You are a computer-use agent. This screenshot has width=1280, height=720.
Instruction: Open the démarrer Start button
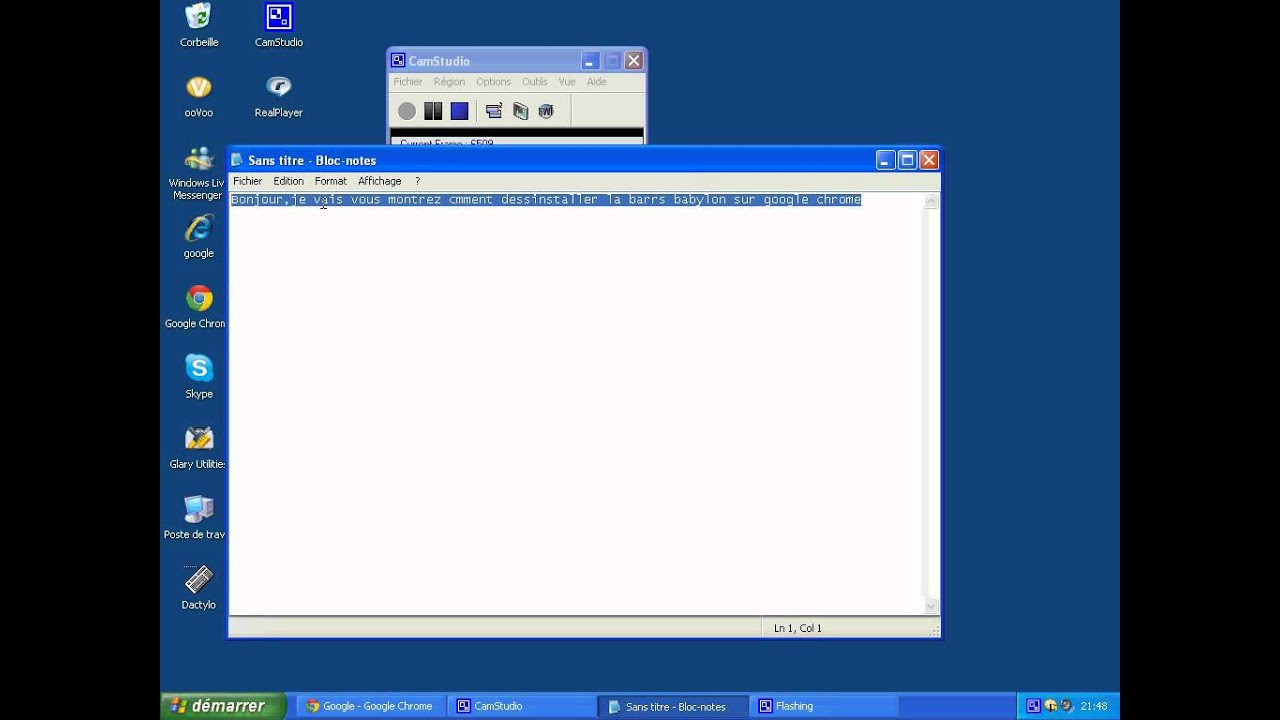click(x=222, y=706)
